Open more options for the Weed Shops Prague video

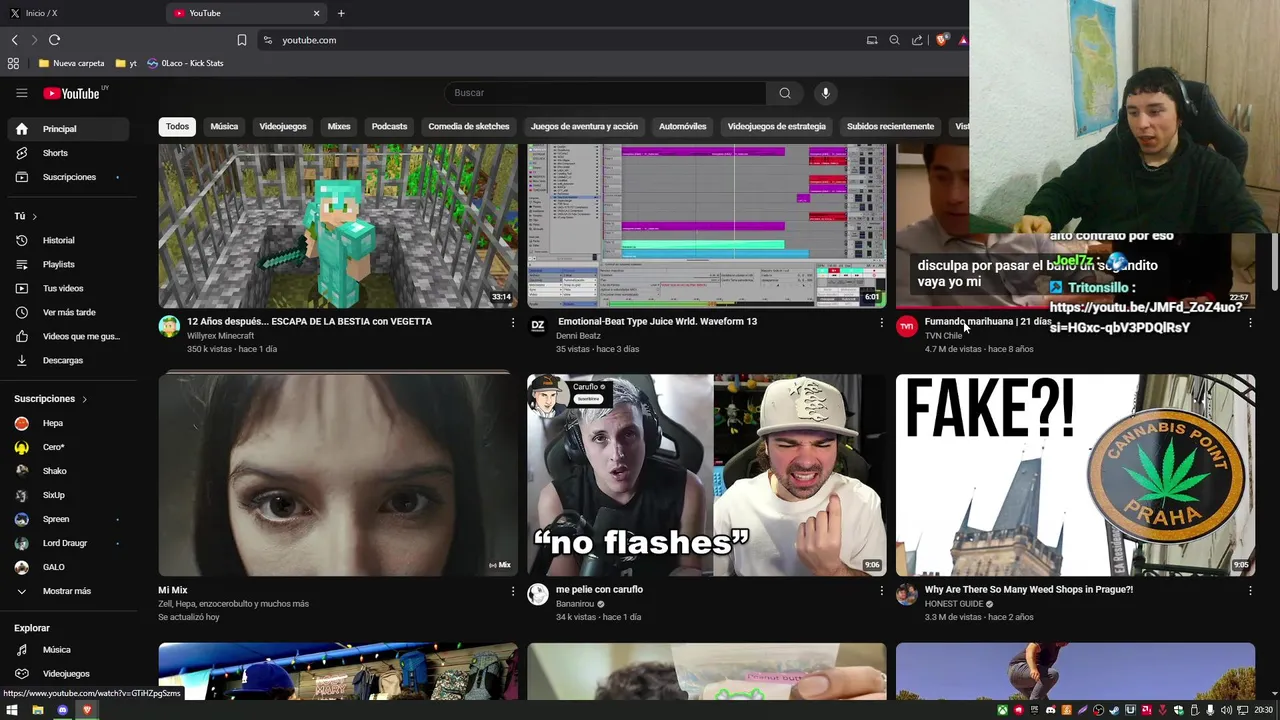point(1250,591)
